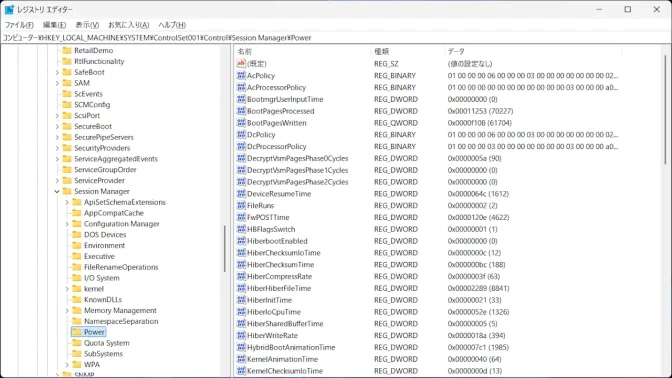This screenshot has width=672, height=378.
Task: Open the 表示(V) menu
Action: [x=87, y=25]
